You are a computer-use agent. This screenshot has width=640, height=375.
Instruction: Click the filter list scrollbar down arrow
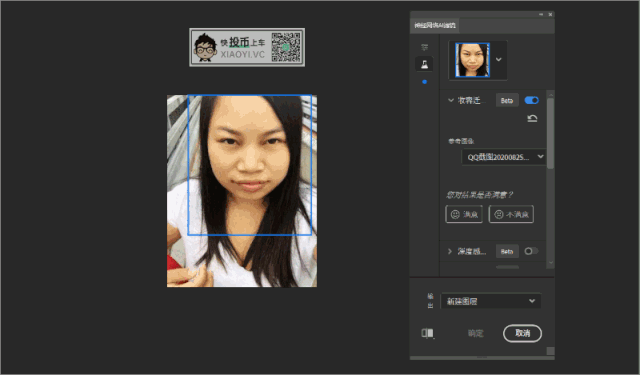(551, 263)
